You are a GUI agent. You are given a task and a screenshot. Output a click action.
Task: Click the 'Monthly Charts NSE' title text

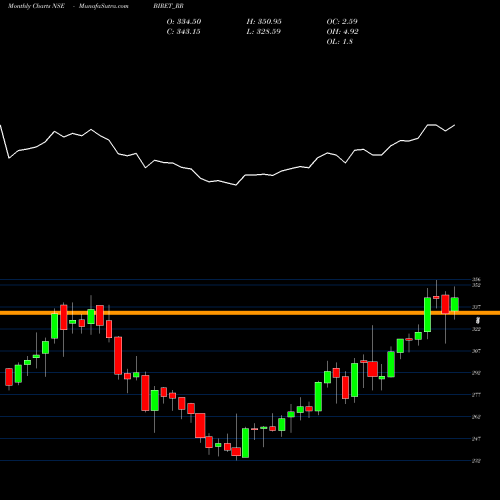36,6
